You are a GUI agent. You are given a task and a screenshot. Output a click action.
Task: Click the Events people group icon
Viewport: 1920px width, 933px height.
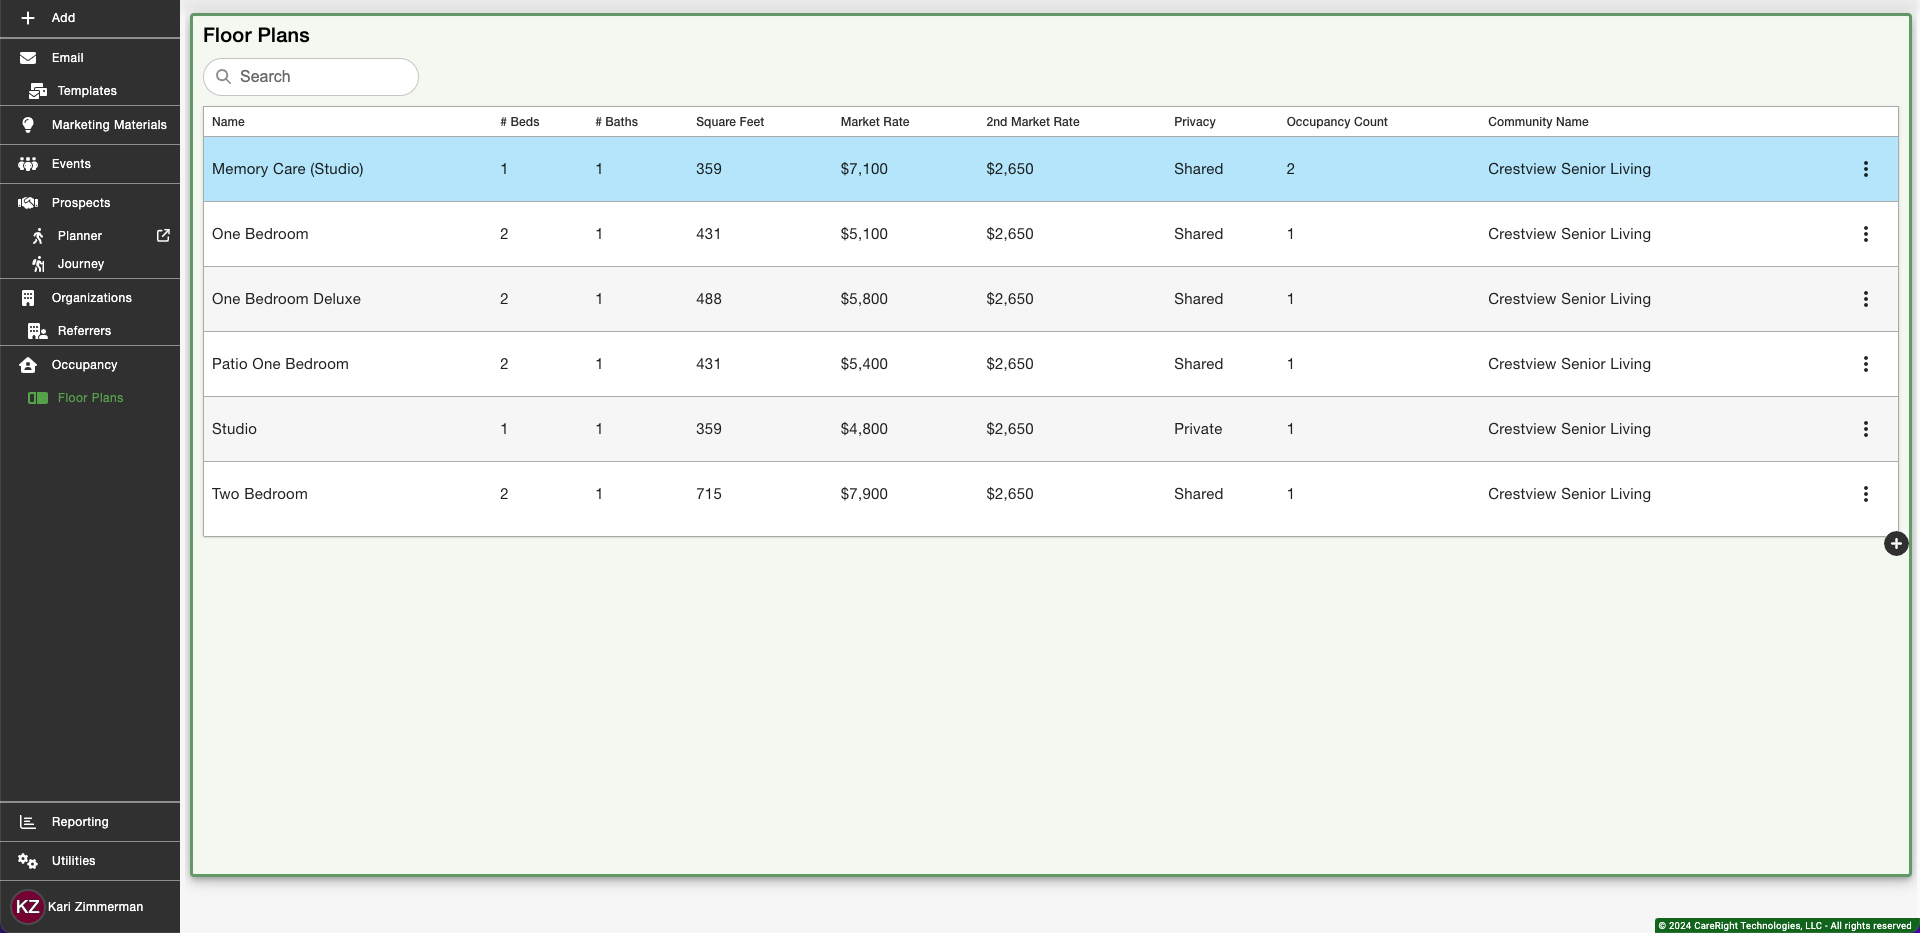click(x=28, y=164)
